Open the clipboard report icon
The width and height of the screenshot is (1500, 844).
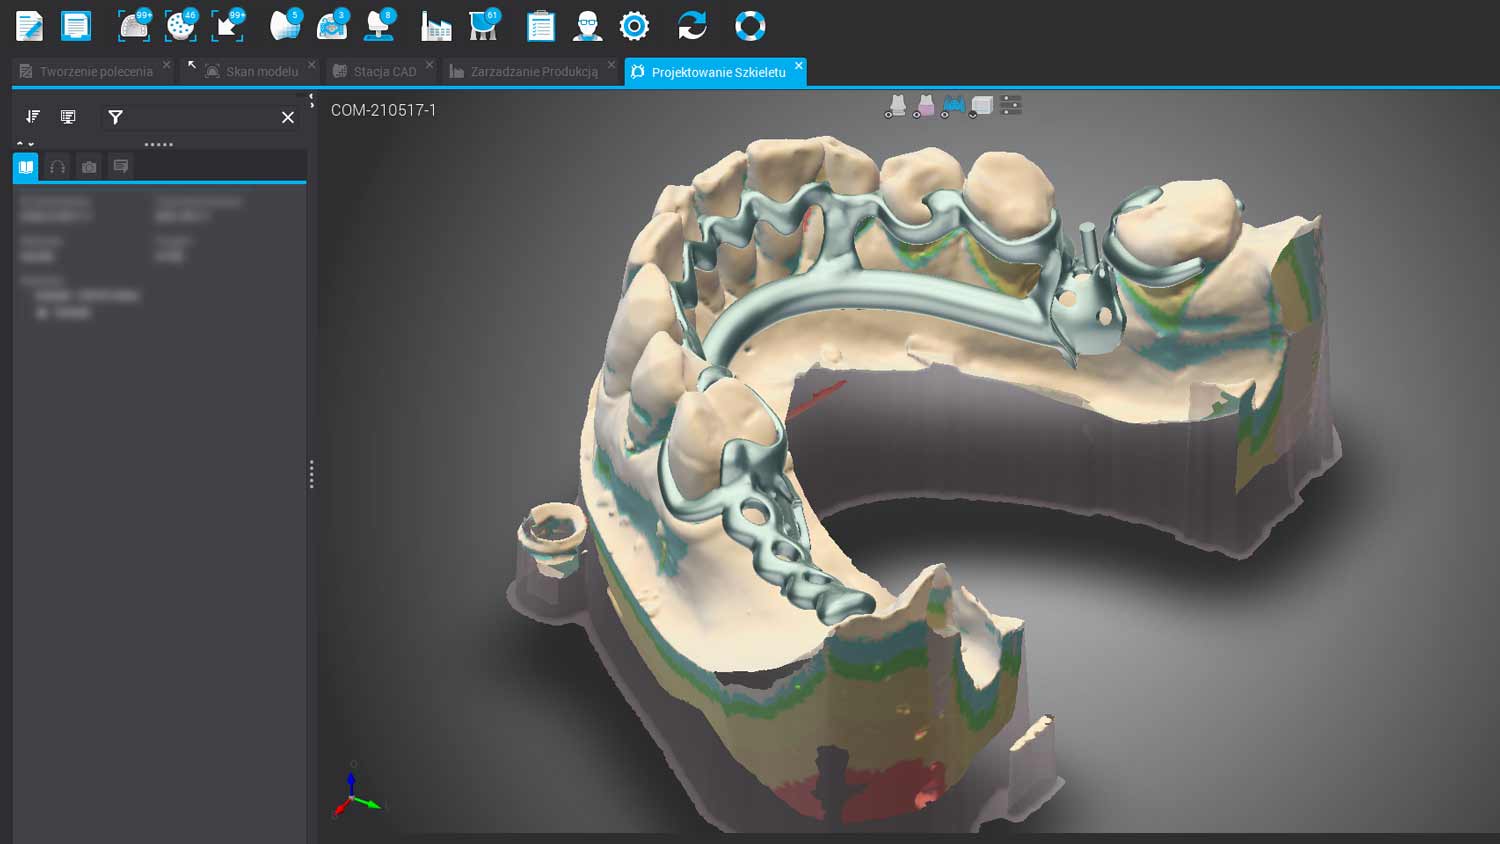point(540,27)
